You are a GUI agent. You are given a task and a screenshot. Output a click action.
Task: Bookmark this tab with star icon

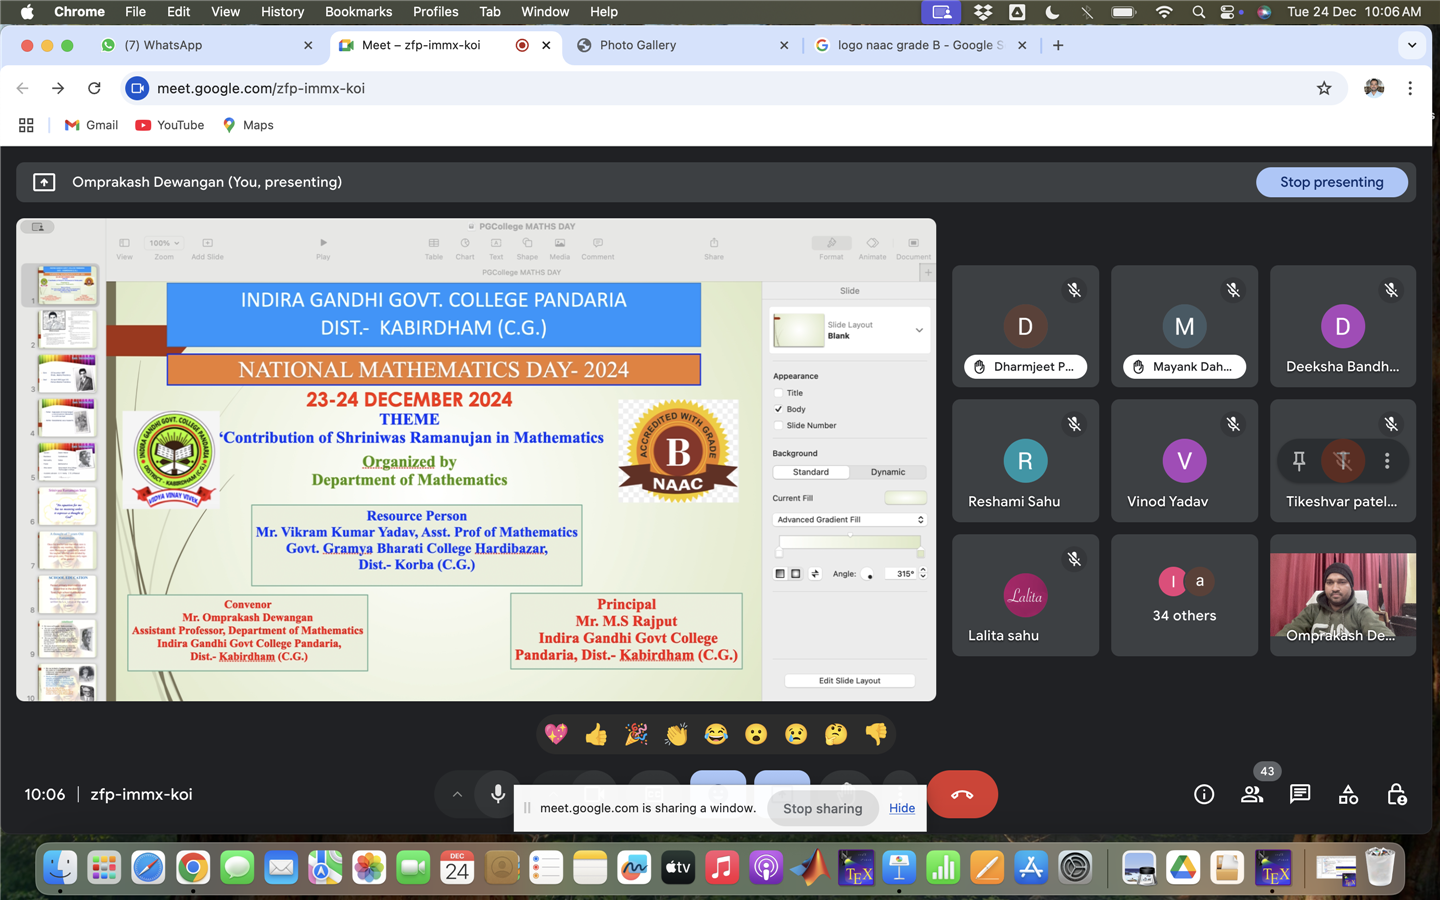1324,88
